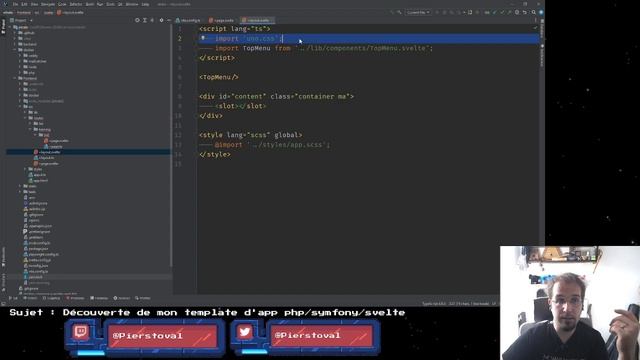Click the Build hammer icon
The width and height of the screenshot is (640, 360).
(x=399, y=12)
